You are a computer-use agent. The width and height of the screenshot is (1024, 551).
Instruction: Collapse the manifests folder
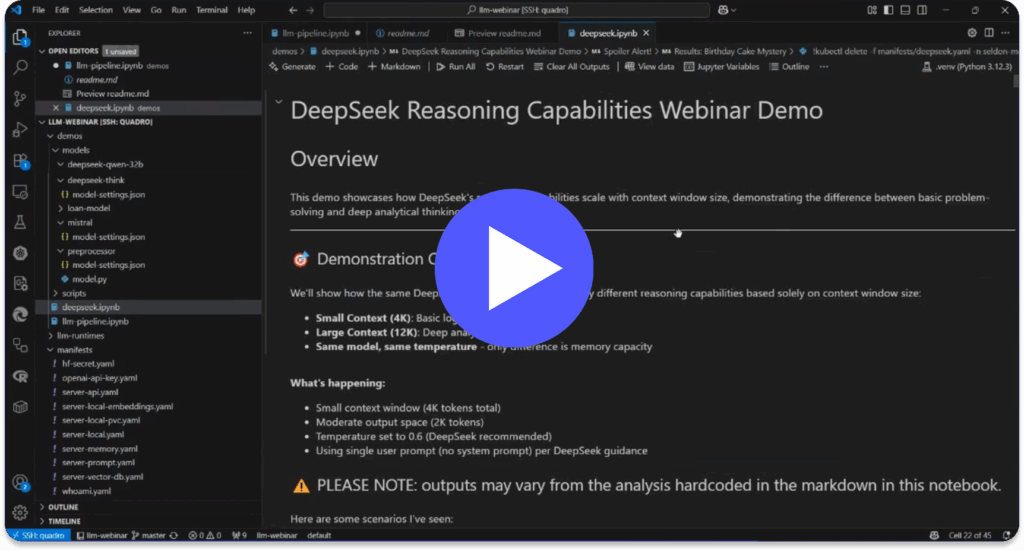click(74, 350)
